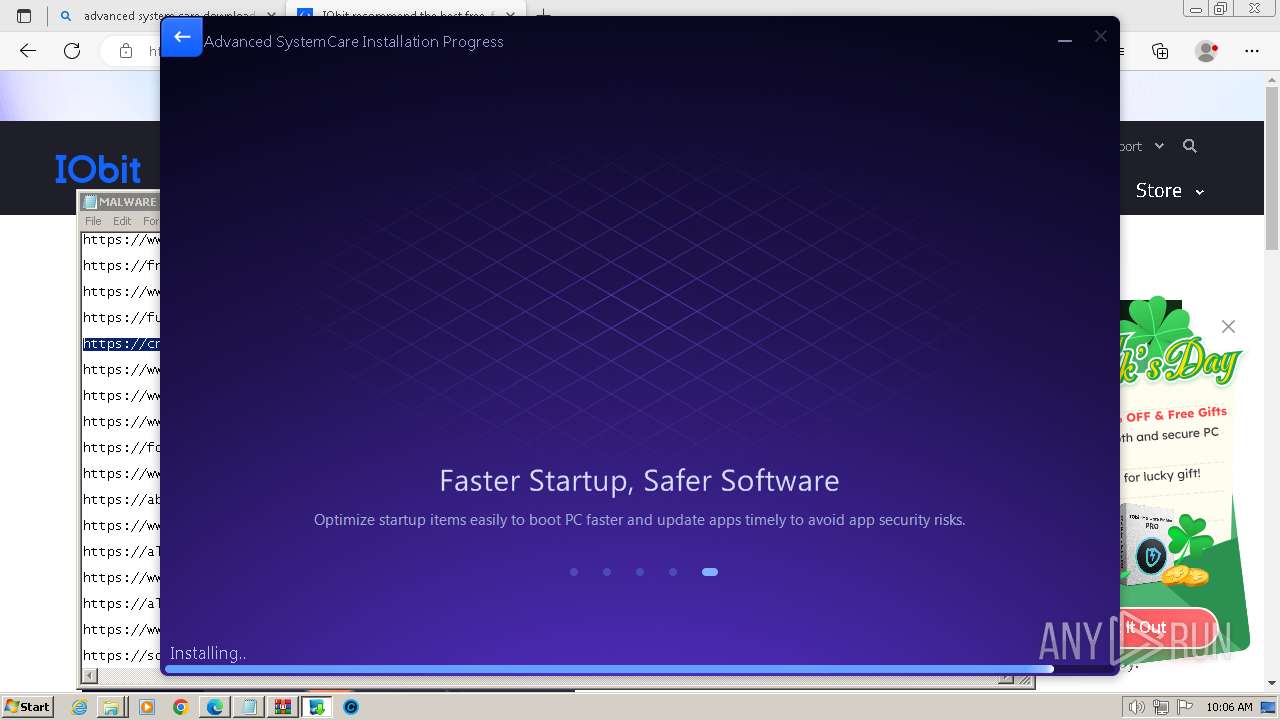Click the Action Center flag icon
This screenshot has width=1280, height=720.
click(x=1185, y=707)
